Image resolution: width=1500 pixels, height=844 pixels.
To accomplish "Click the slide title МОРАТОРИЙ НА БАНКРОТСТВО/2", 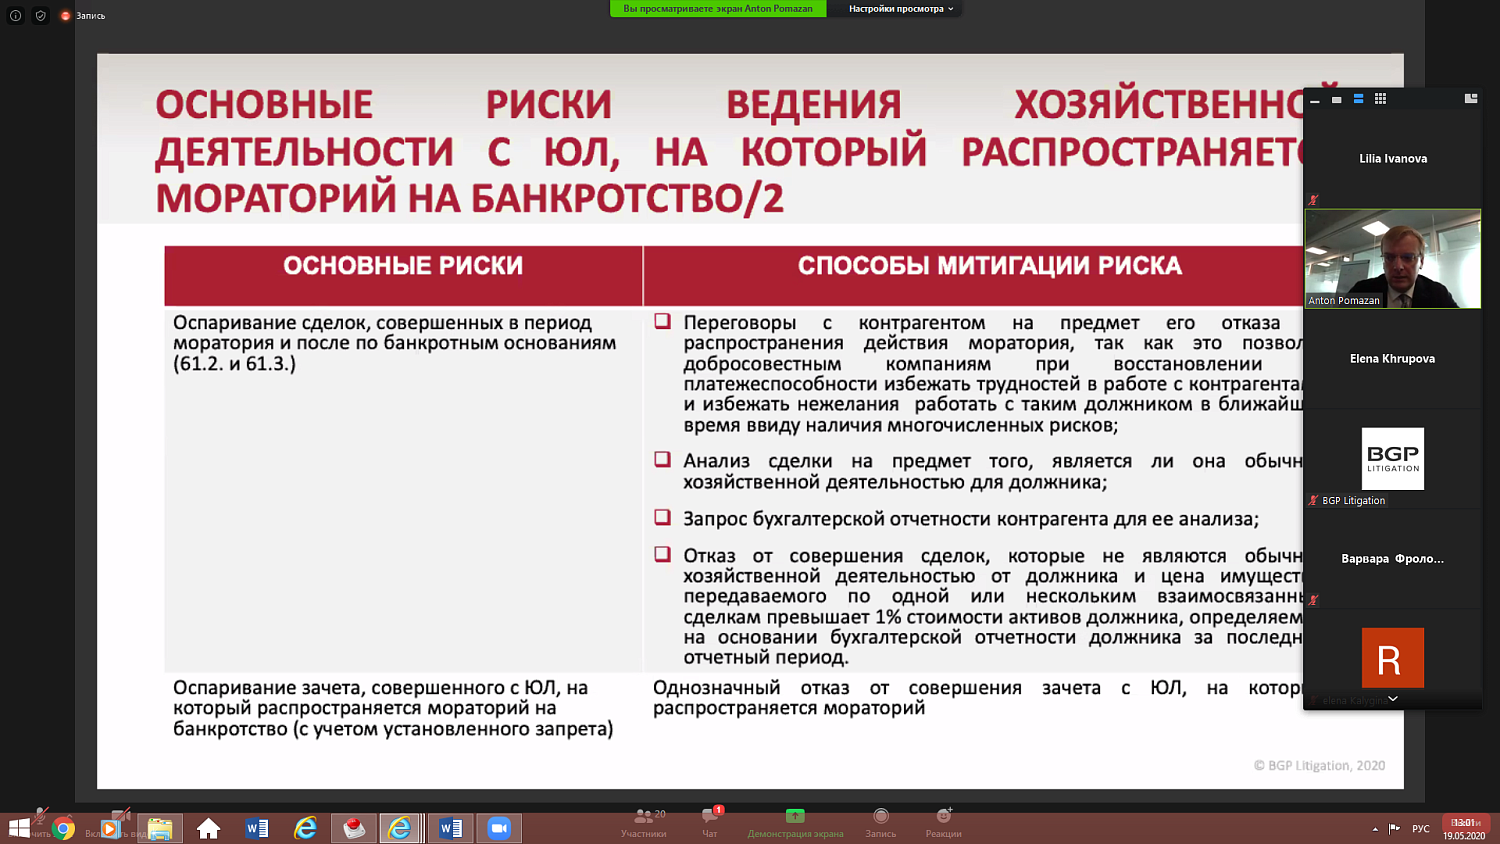I will 469,198.
